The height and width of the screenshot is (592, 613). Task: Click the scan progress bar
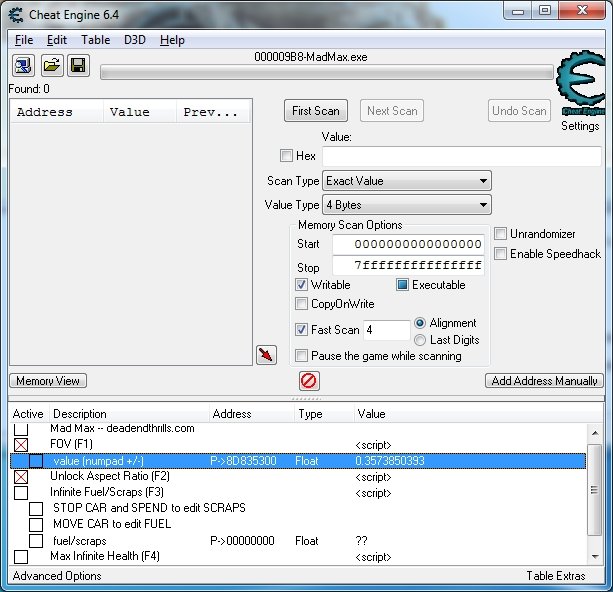[327, 72]
